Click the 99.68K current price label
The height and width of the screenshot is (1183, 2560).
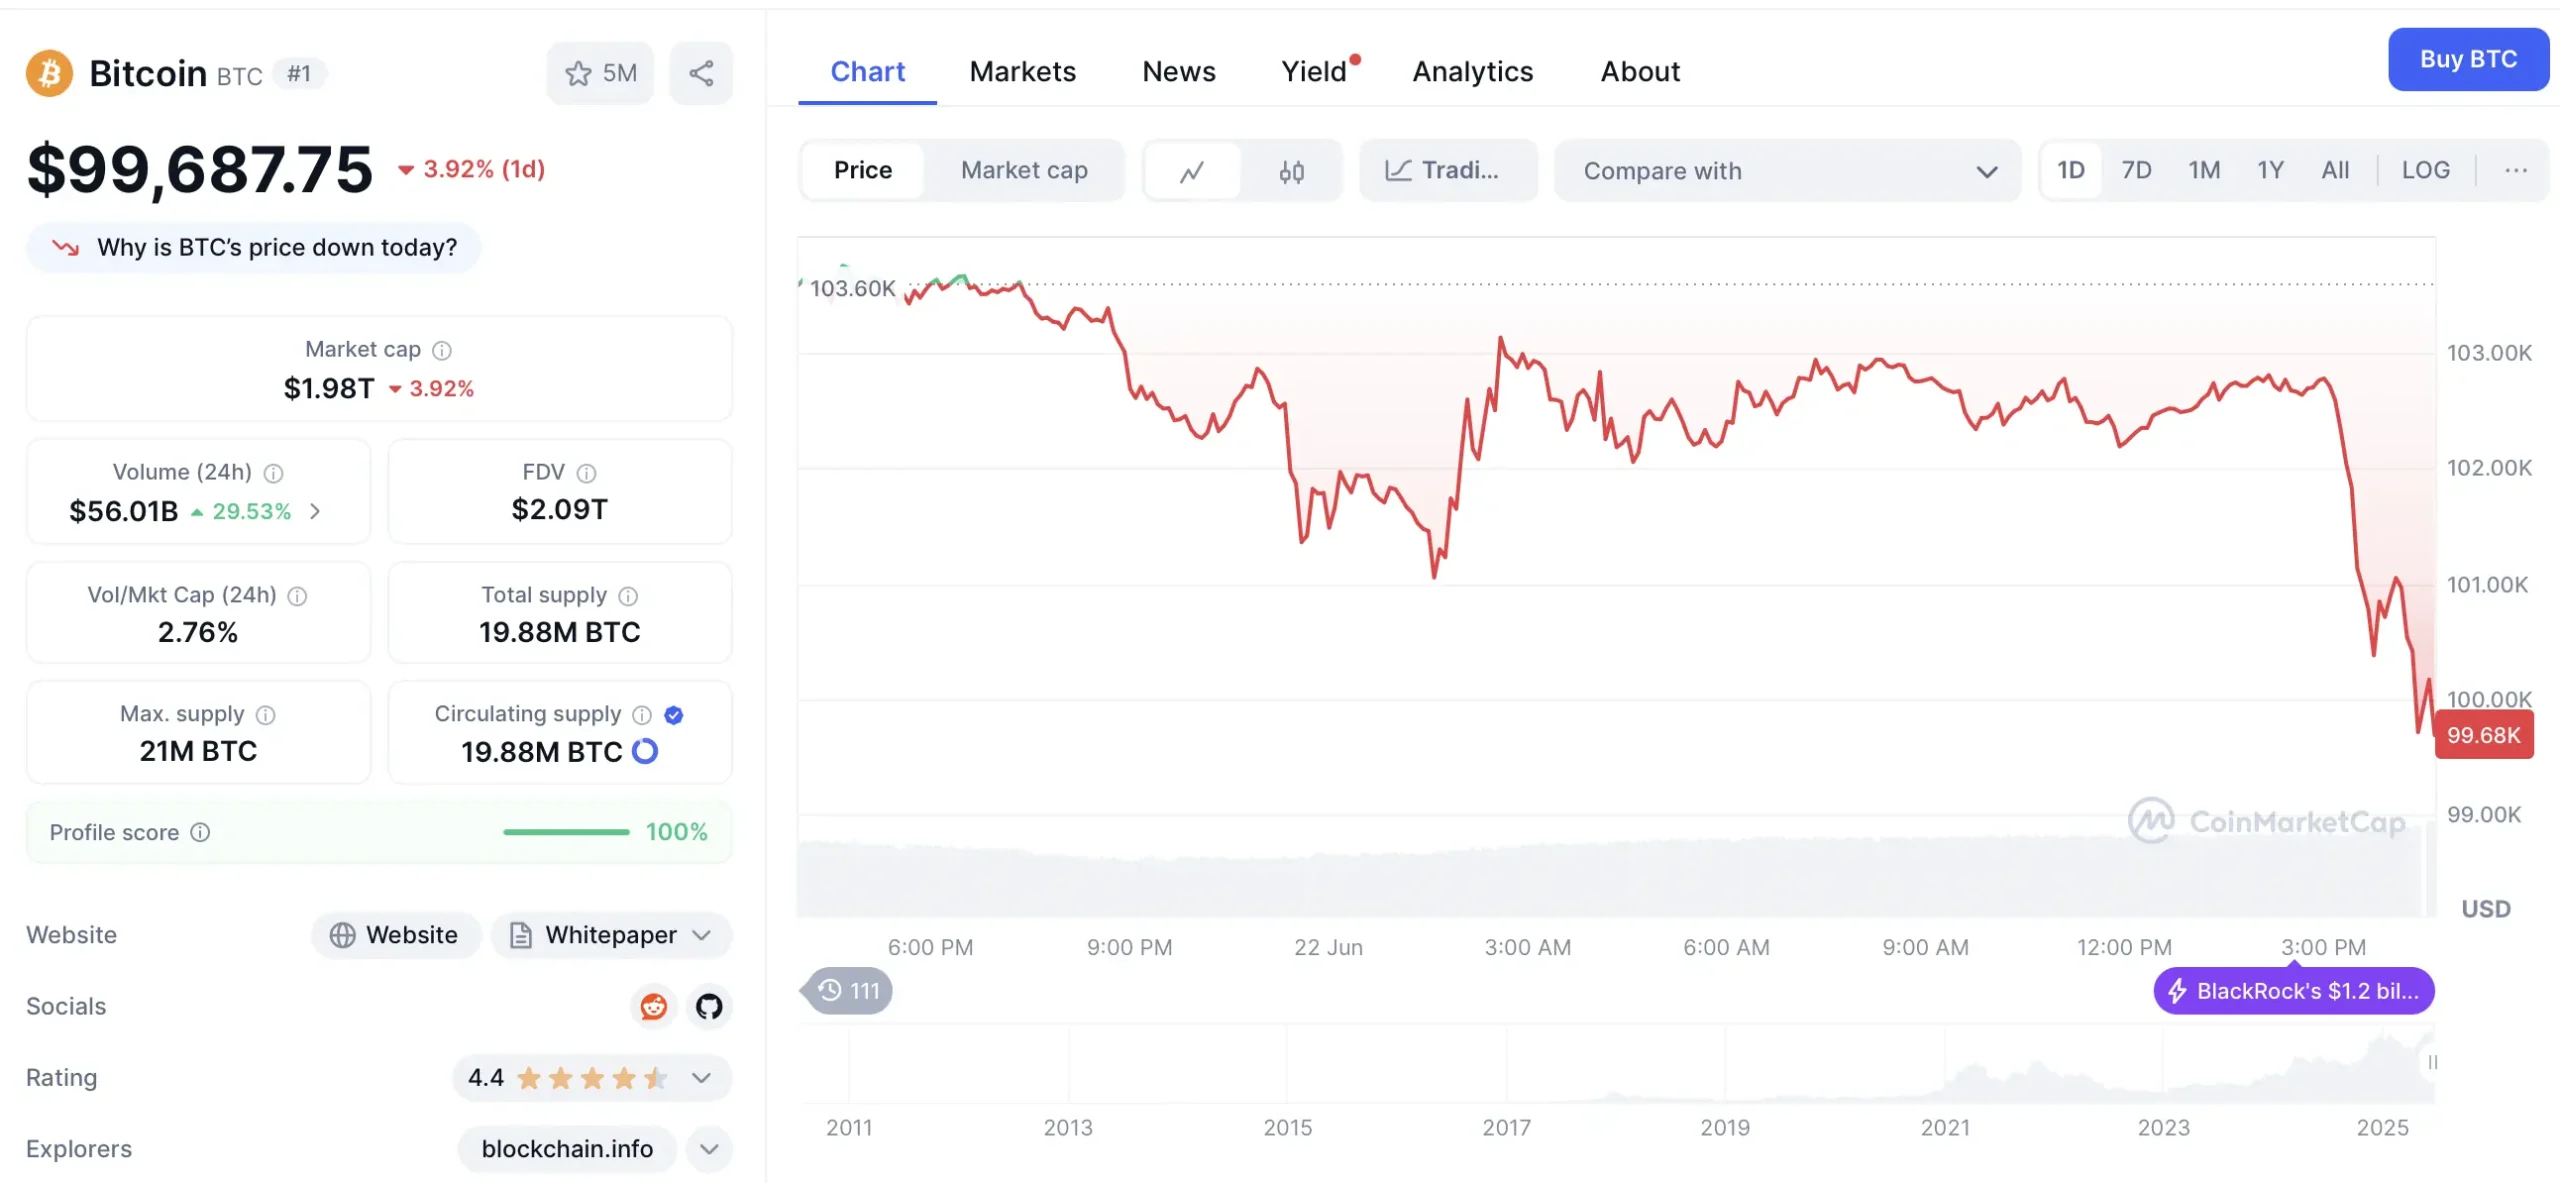click(x=2484, y=735)
